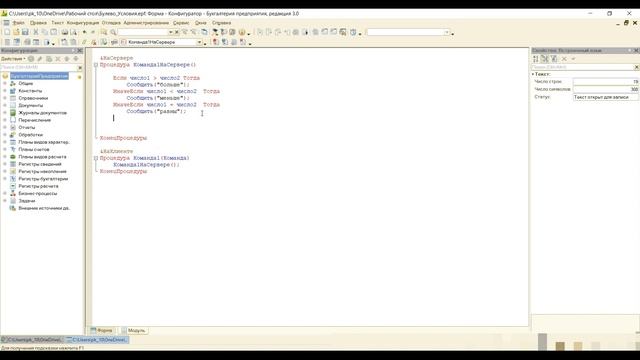Viewport: 640px width, 360px height.
Task: Click the sort alphabetically icon in properties panel
Action: tap(536, 59)
